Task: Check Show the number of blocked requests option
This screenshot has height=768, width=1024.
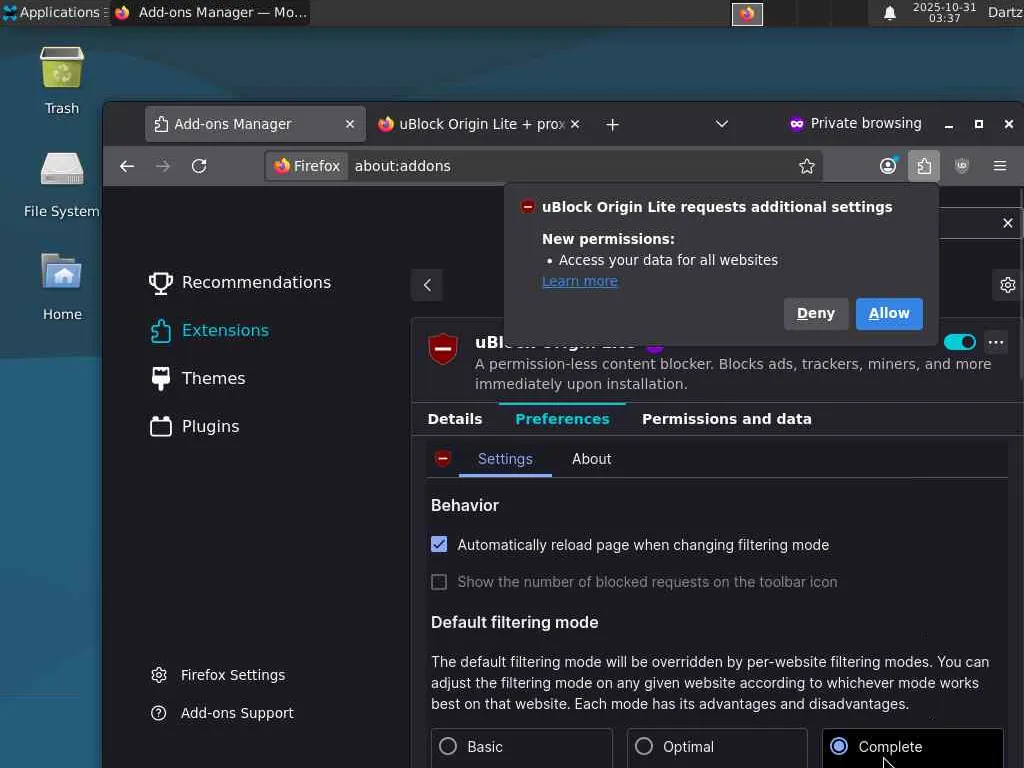Action: tap(439, 581)
